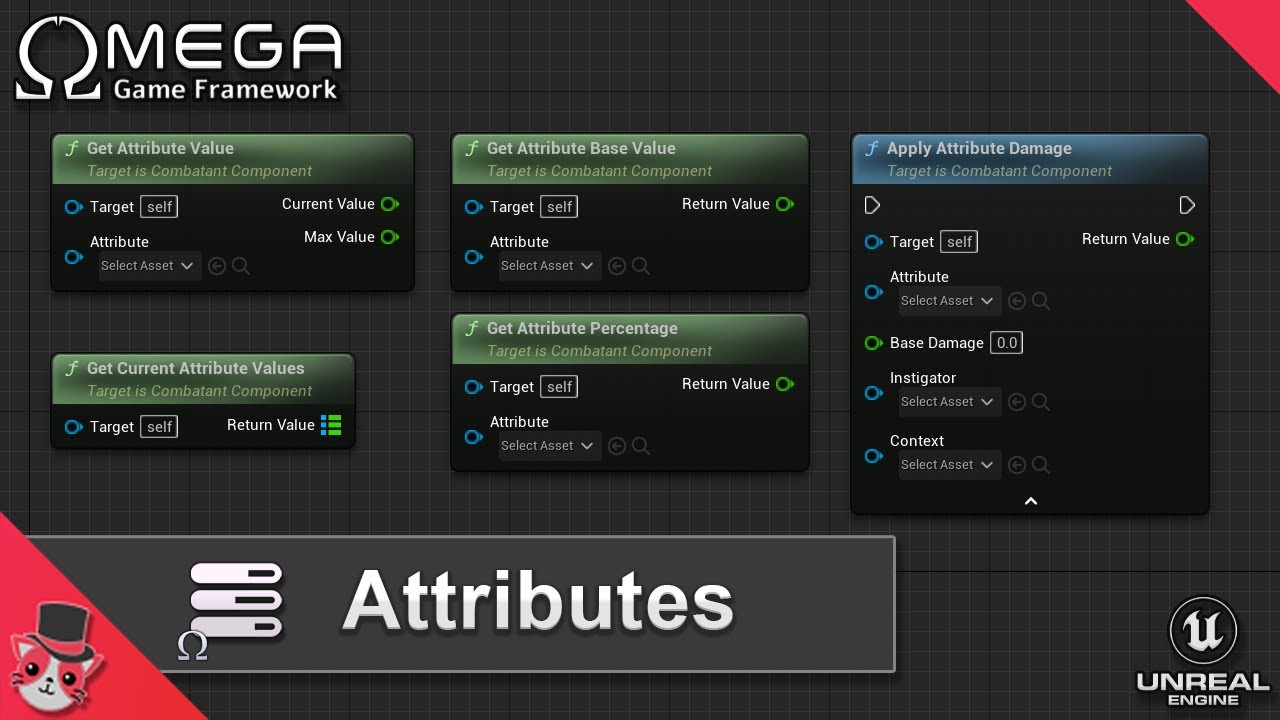Click the Instigator label
This screenshot has width=1280, height=720.
(923, 378)
